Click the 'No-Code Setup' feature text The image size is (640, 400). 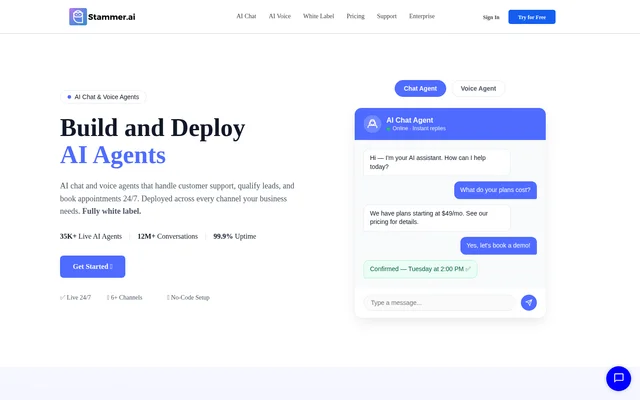188,298
